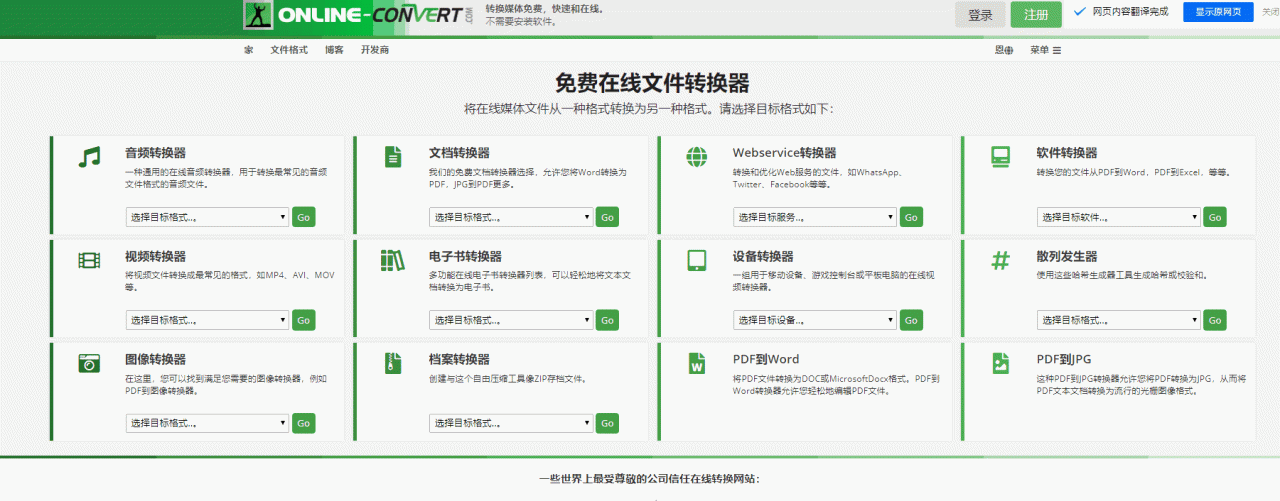
Task: Open the audio converter target format dropdown
Action: [x=208, y=217]
